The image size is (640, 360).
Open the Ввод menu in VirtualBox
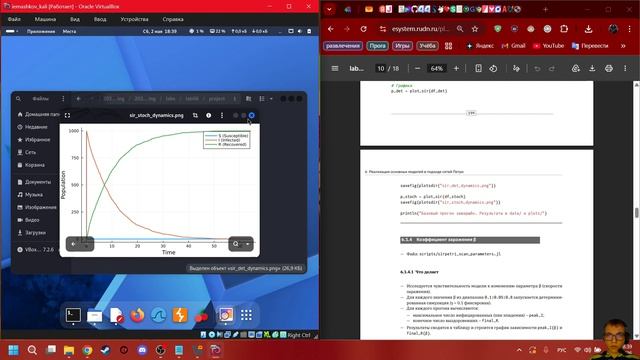100,19
